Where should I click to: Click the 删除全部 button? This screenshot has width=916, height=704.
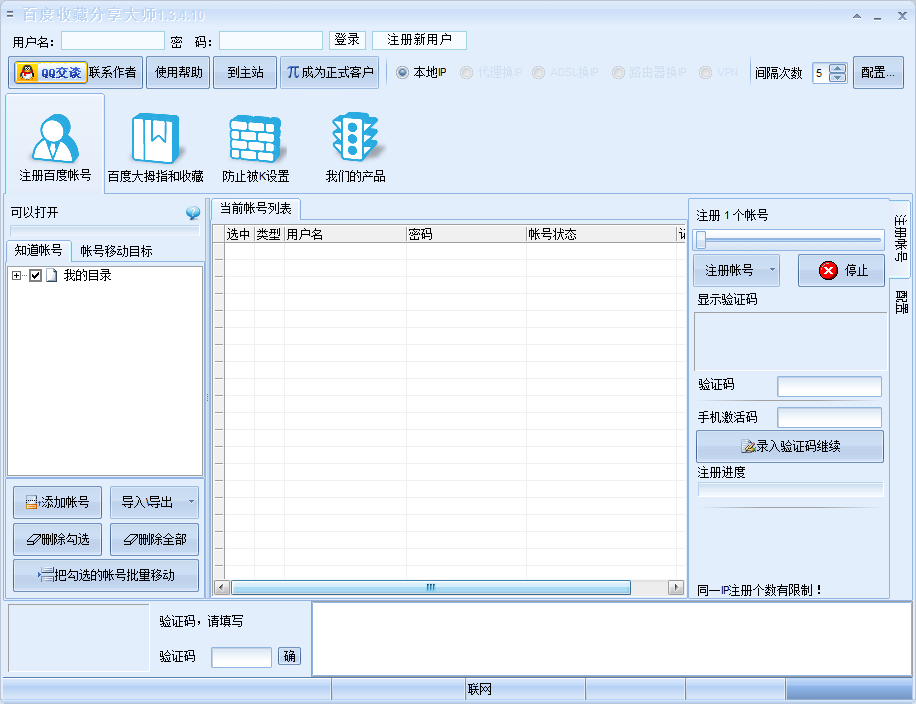[154, 540]
